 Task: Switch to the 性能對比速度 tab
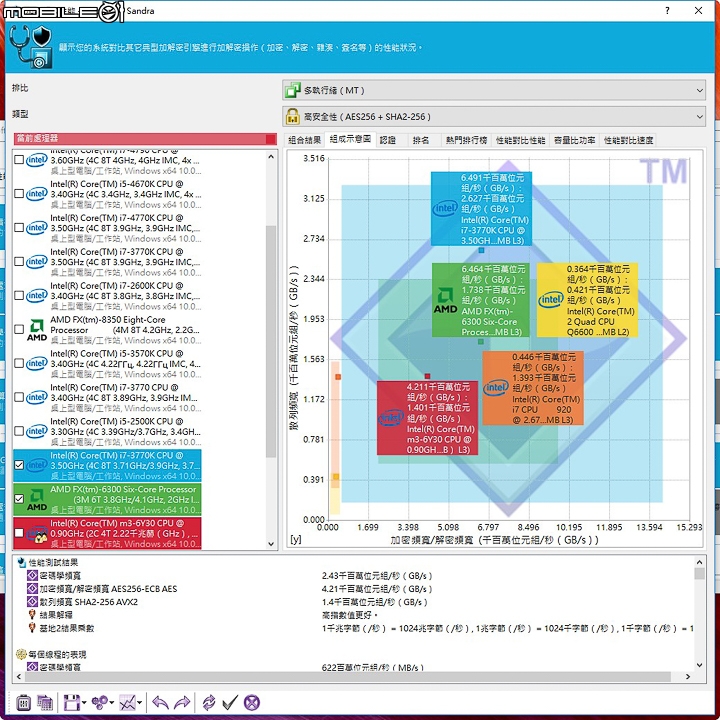[628, 140]
